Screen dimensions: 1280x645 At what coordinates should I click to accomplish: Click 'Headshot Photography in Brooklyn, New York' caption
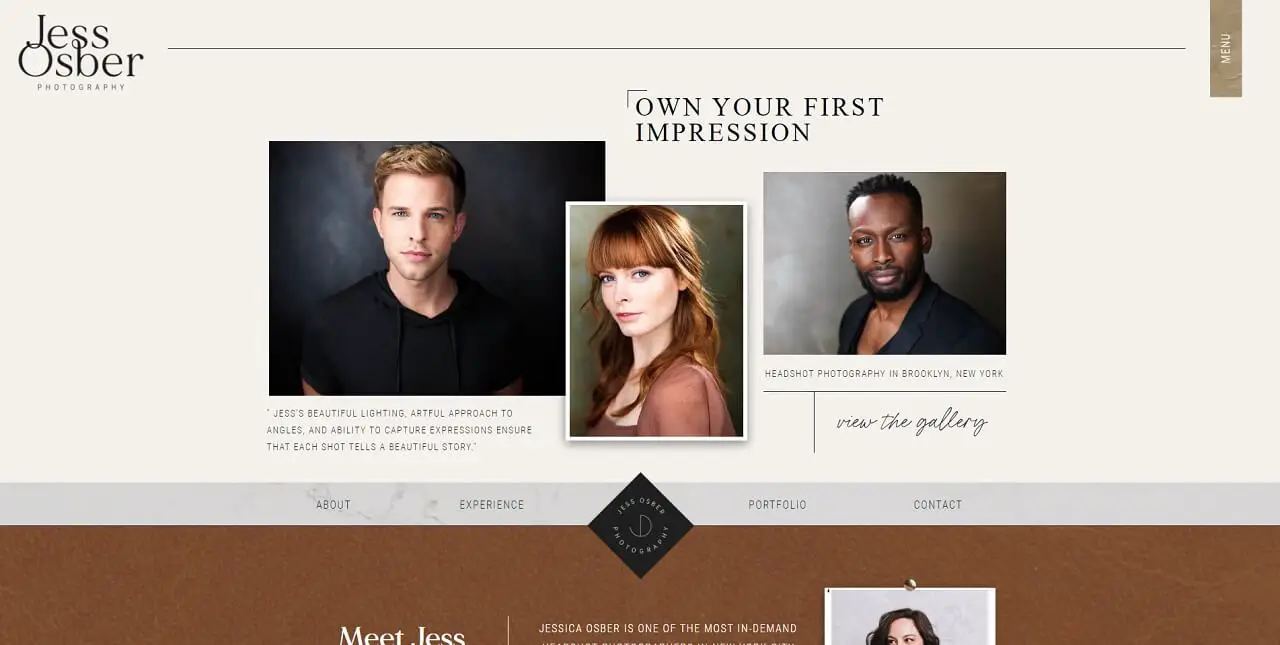click(x=884, y=374)
